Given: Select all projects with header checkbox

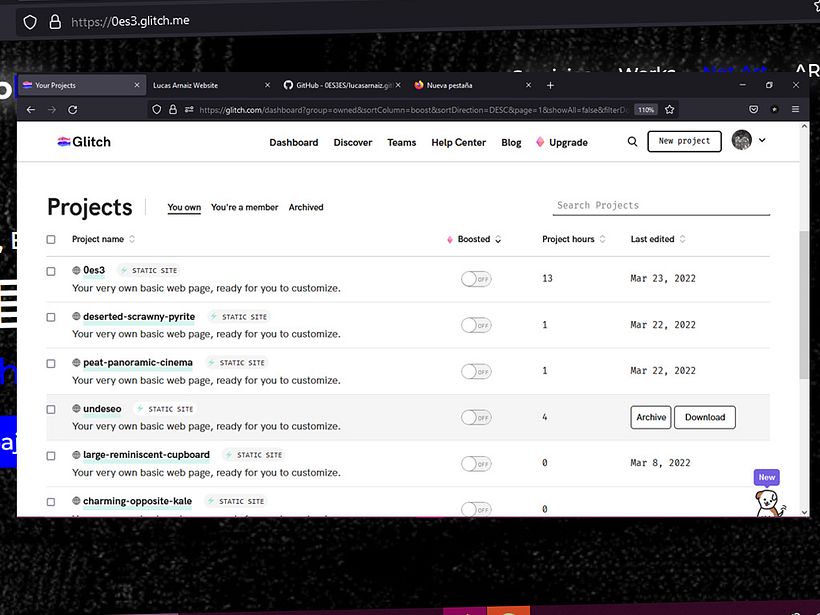Looking at the screenshot, I should coord(51,240).
